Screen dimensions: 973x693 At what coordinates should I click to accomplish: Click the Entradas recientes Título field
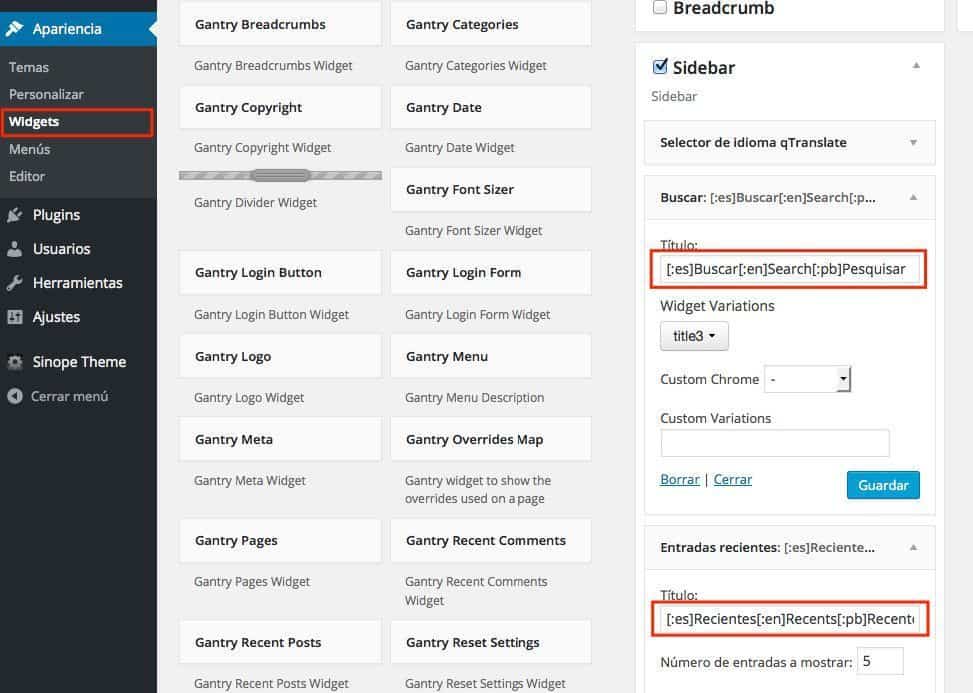point(790,619)
